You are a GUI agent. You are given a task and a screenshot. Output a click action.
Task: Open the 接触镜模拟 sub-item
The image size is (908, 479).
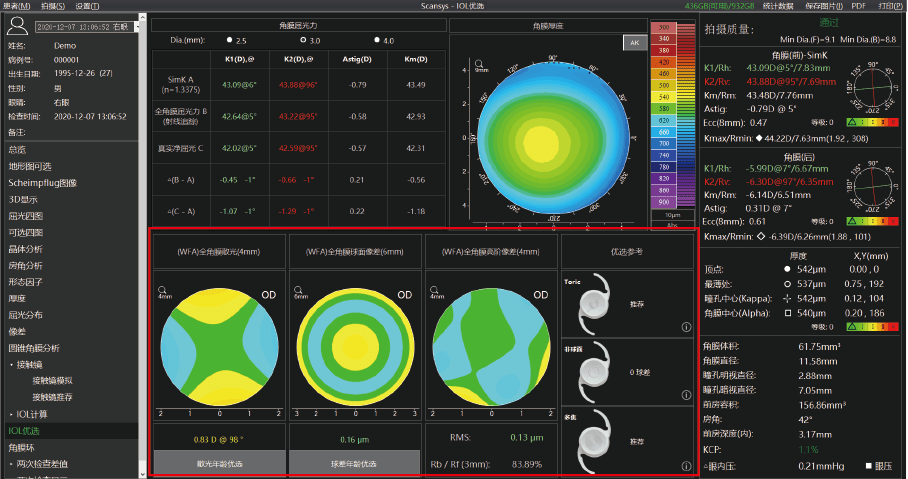(x=53, y=381)
